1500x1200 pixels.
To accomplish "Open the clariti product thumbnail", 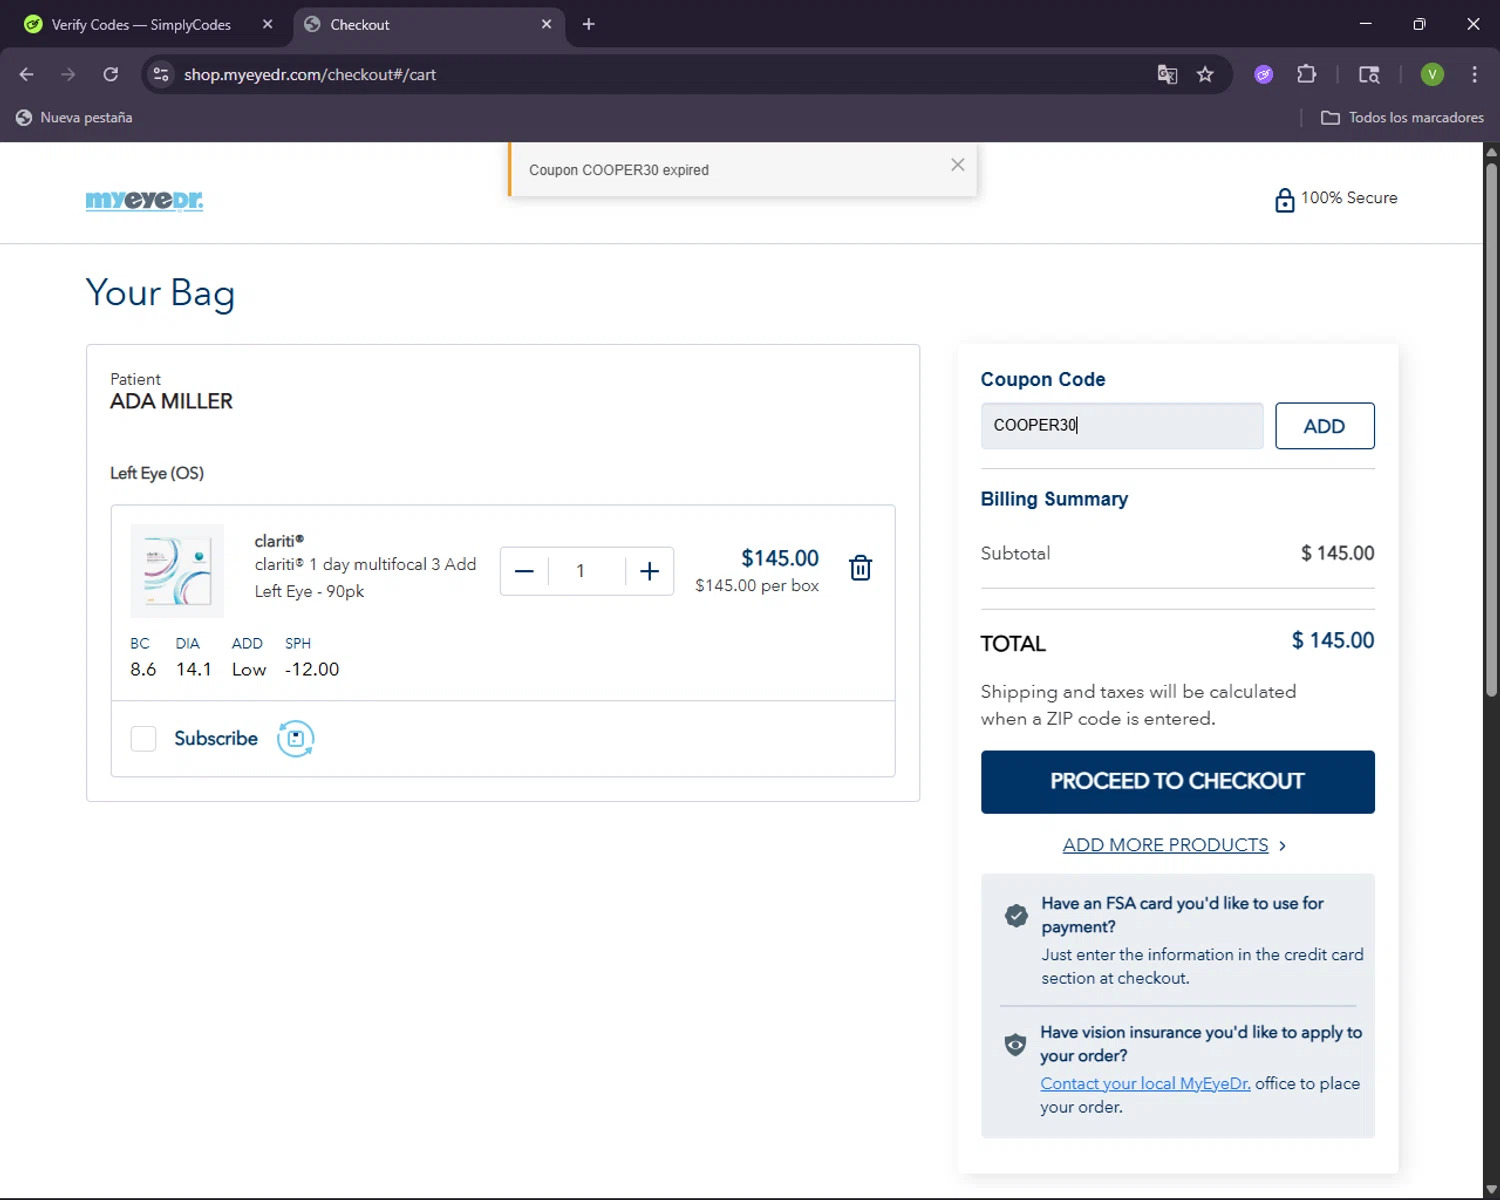I will 177,571.
